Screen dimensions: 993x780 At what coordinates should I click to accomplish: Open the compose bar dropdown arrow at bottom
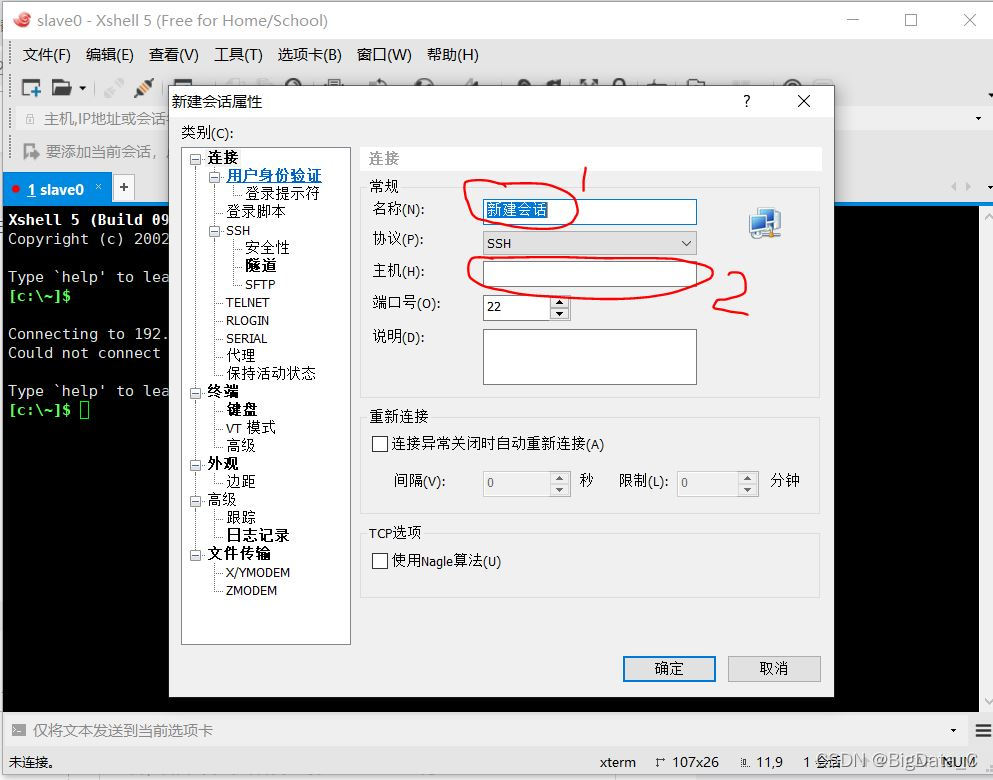(x=954, y=731)
